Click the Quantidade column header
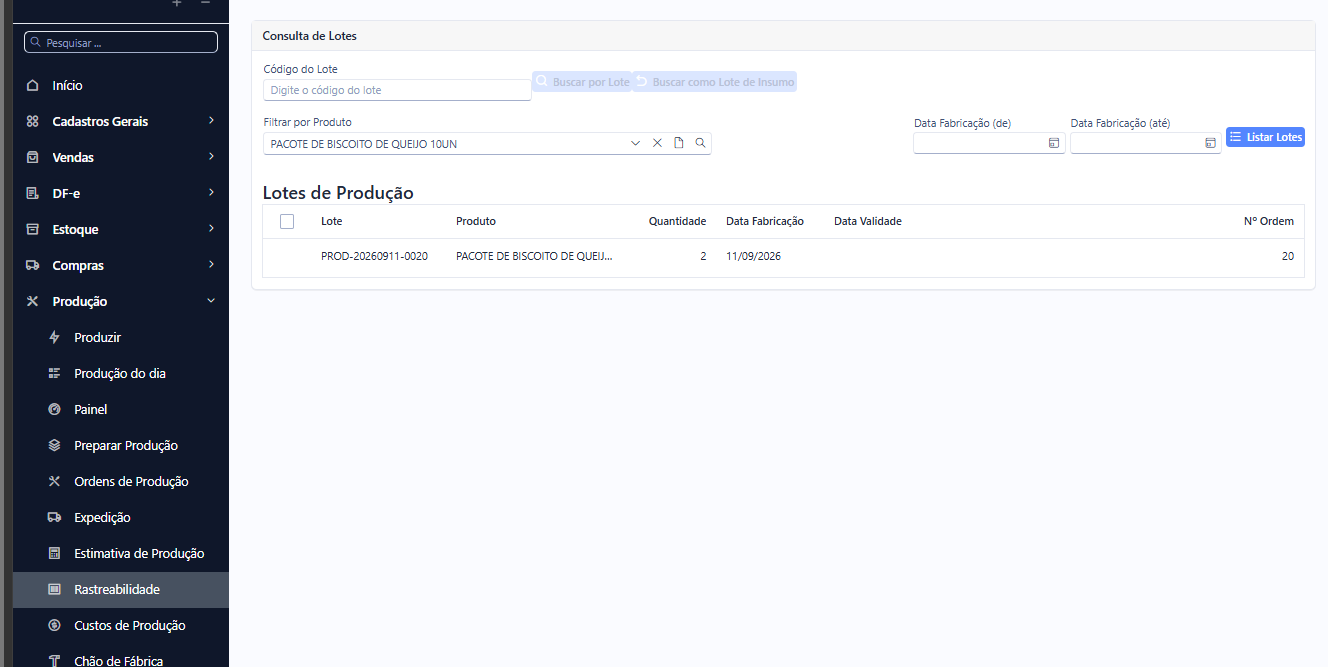This screenshot has height=667, width=1328. tap(677, 222)
